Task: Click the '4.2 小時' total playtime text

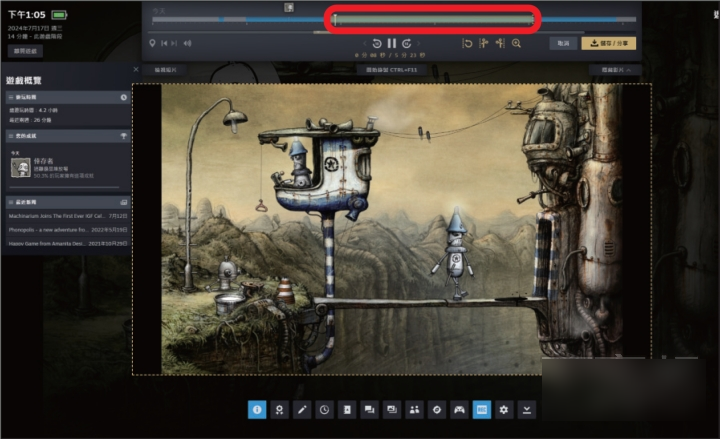Action: tap(48, 110)
